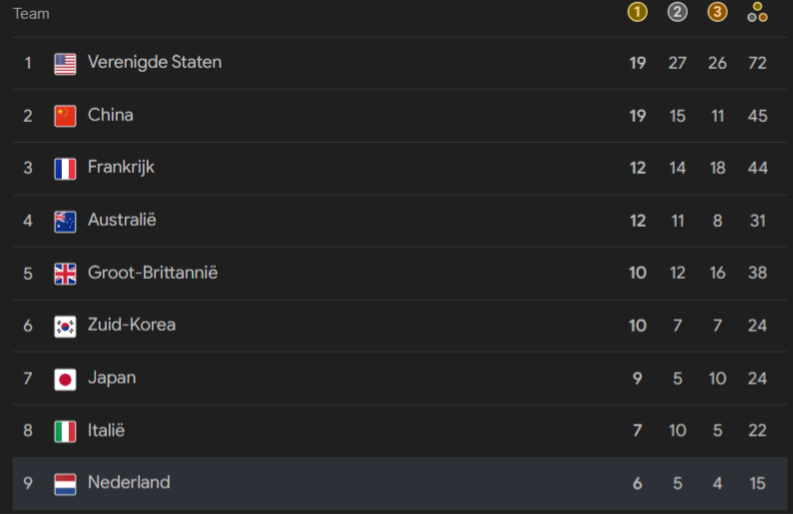Viewport: 793px width, 515px height.
Task: Click the Italy flag icon
Action: [x=65, y=432]
